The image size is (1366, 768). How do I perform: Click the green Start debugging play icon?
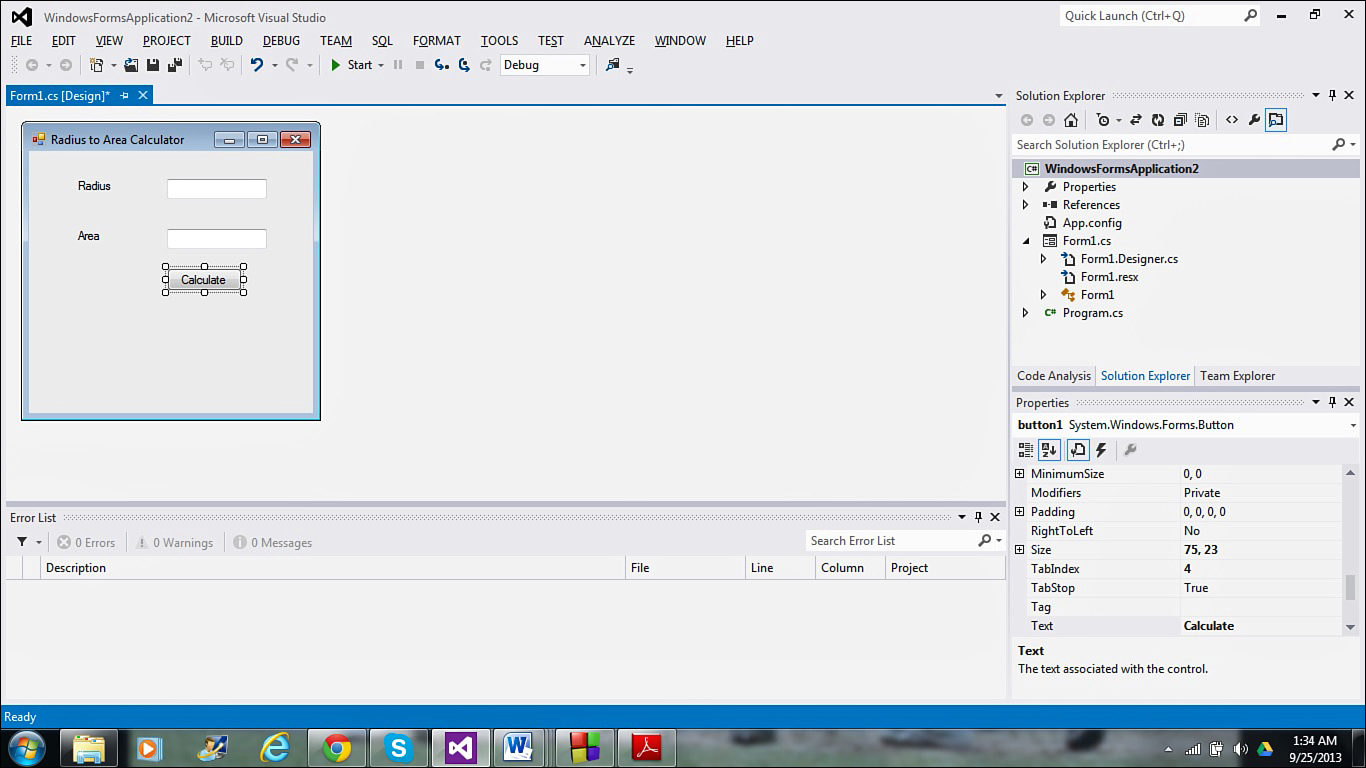(336, 65)
